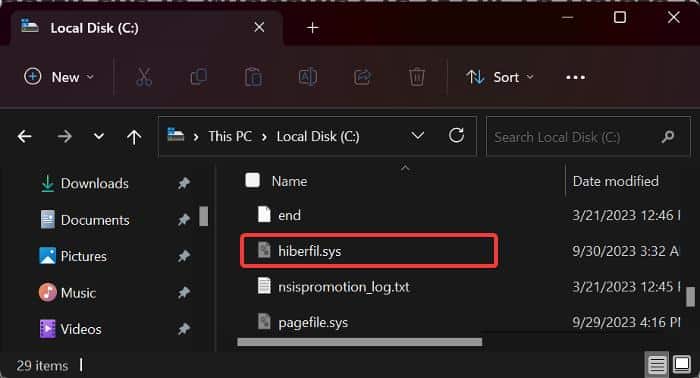Refresh the Local Disk (C:) view
700x378 pixels.
click(456, 135)
